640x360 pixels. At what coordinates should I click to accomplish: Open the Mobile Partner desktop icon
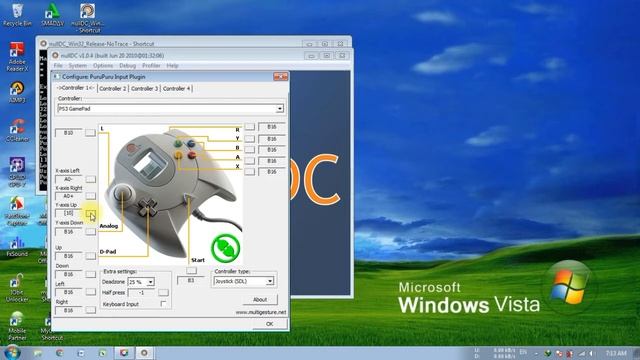pyautogui.click(x=17, y=326)
